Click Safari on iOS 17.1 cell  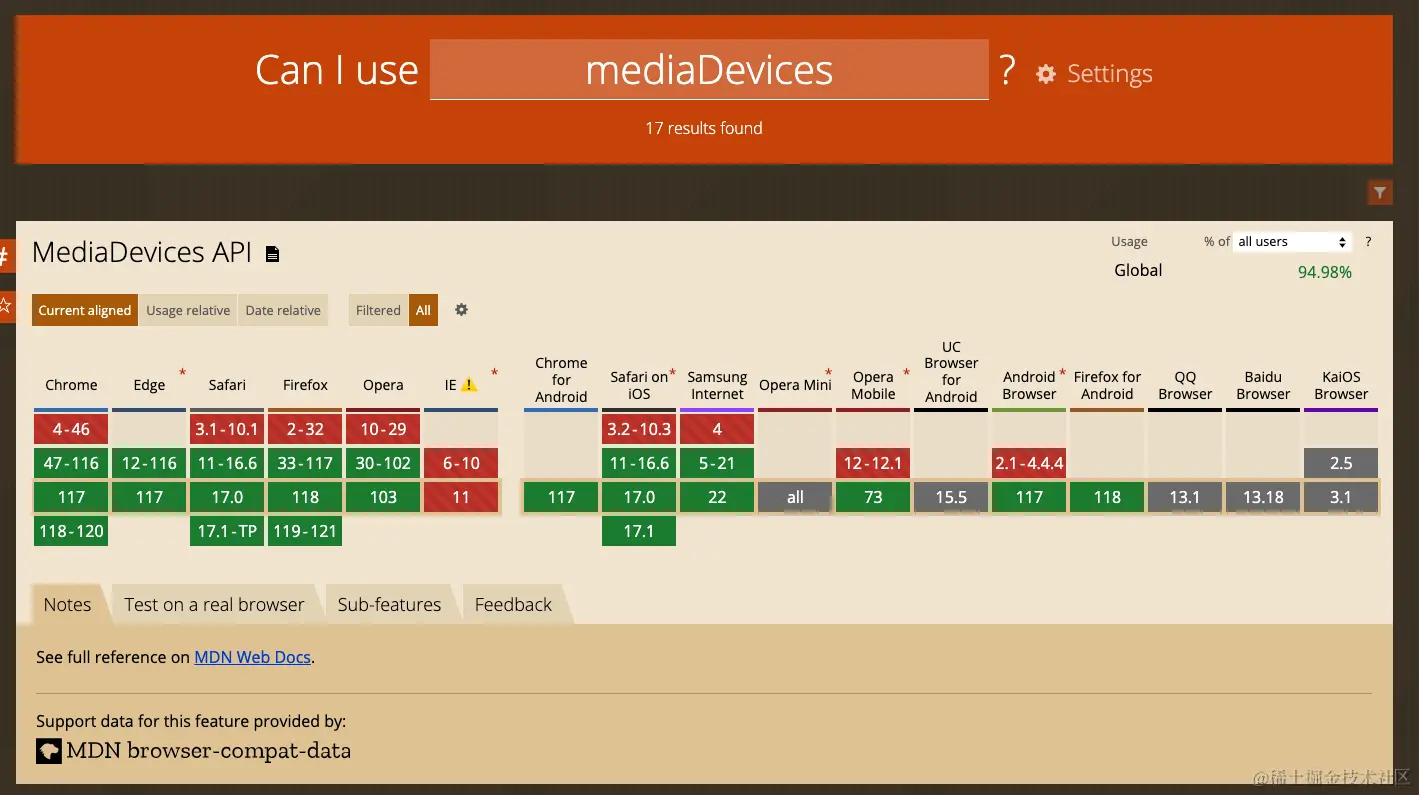[639, 531]
